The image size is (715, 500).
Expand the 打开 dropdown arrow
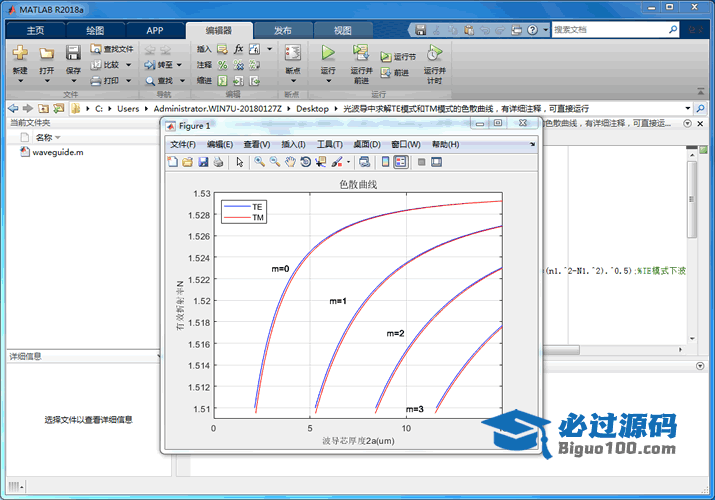47,81
